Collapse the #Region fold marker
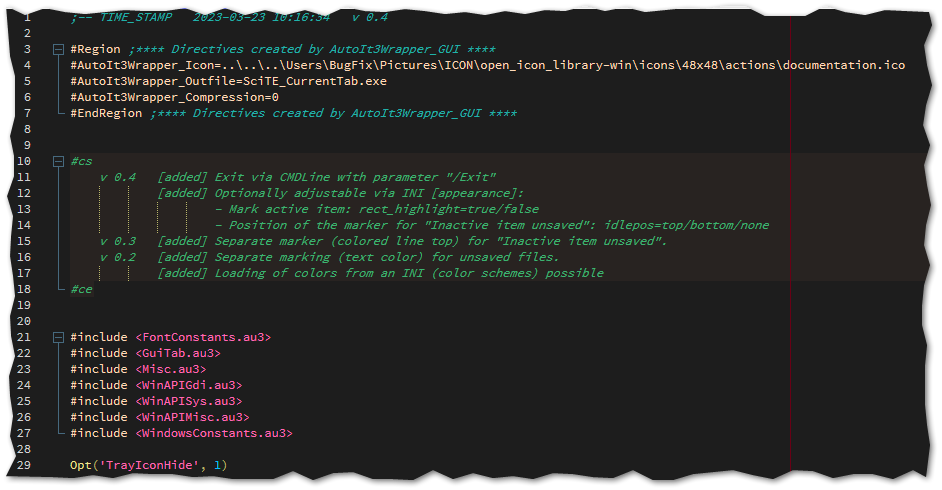Image resolution: width=942 pixels, height=490 pixels. pyautogui.click(x=57, y=49)
